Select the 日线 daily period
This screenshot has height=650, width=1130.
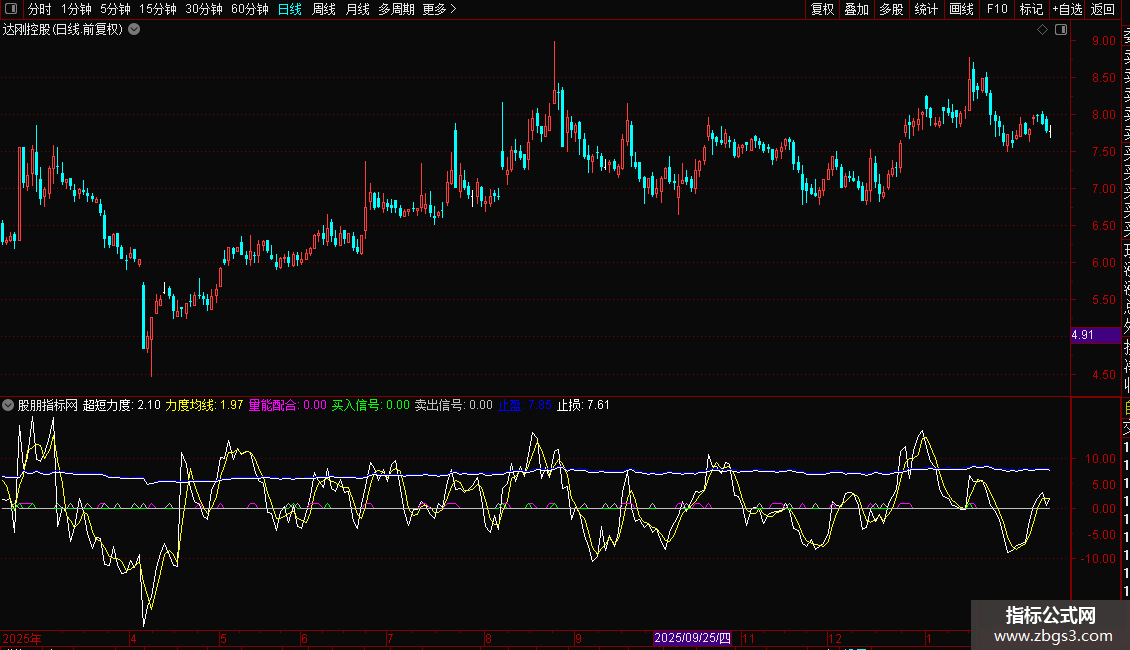point(290,9)
